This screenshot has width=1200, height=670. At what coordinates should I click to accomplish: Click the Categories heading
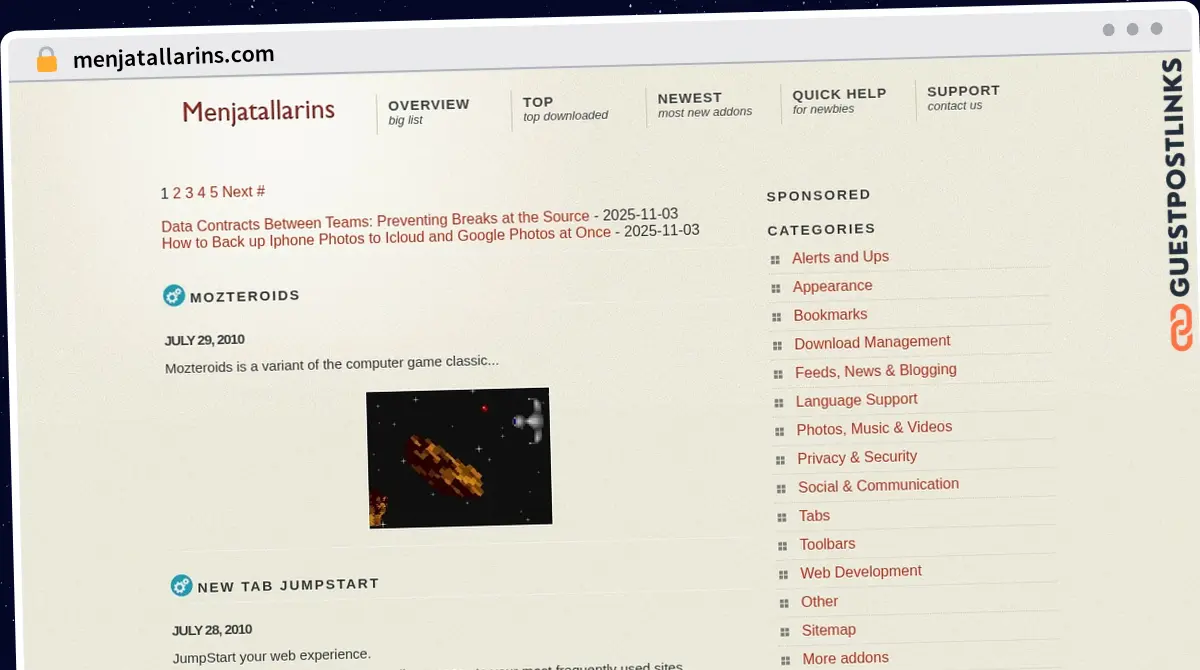click(x=821, y=229)
